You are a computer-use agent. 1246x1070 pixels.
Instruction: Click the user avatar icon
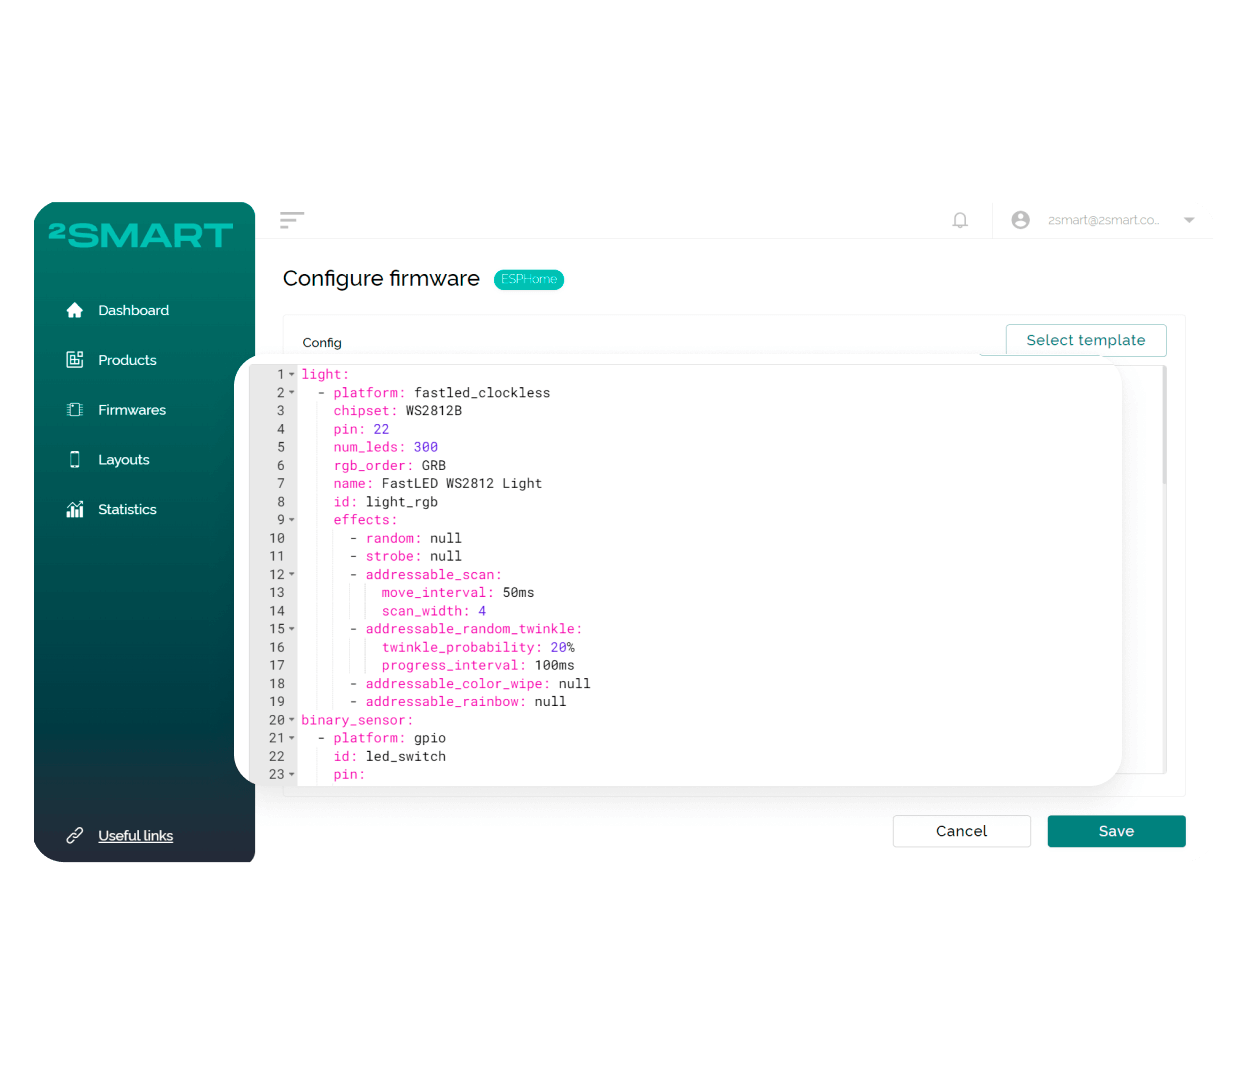[1020, 219]
